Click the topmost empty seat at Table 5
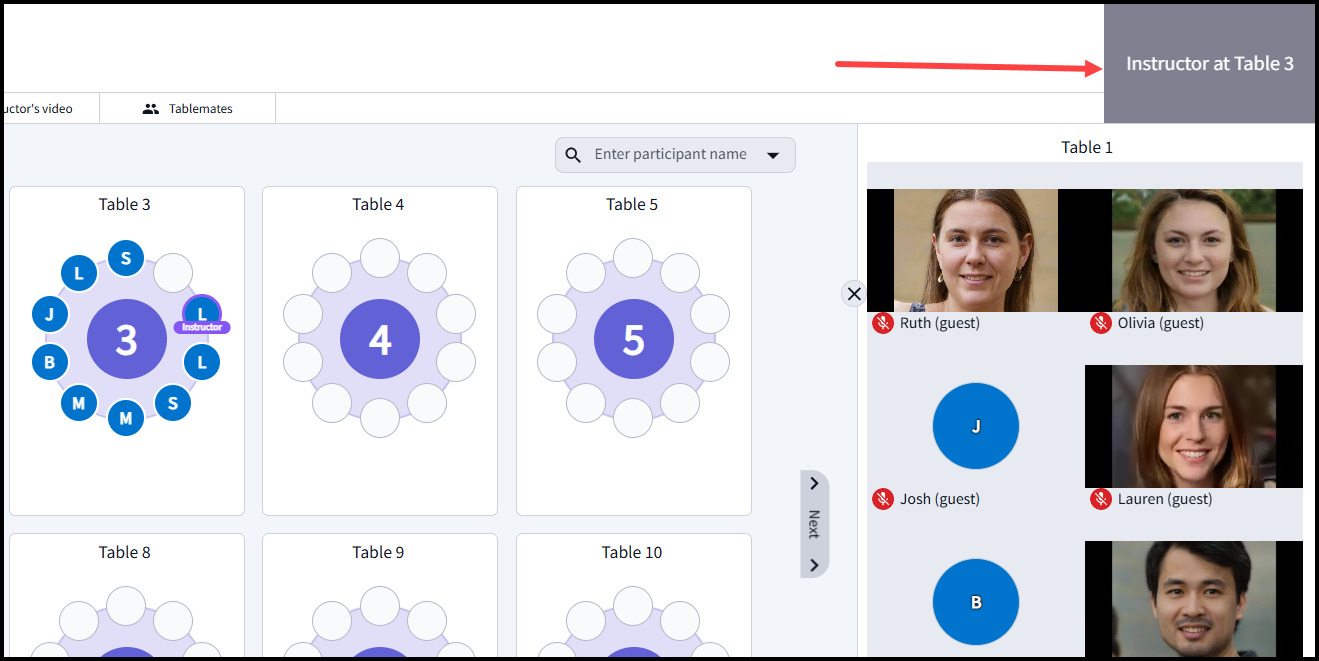The image size is (1319, 661). click(x=633, y=258)
